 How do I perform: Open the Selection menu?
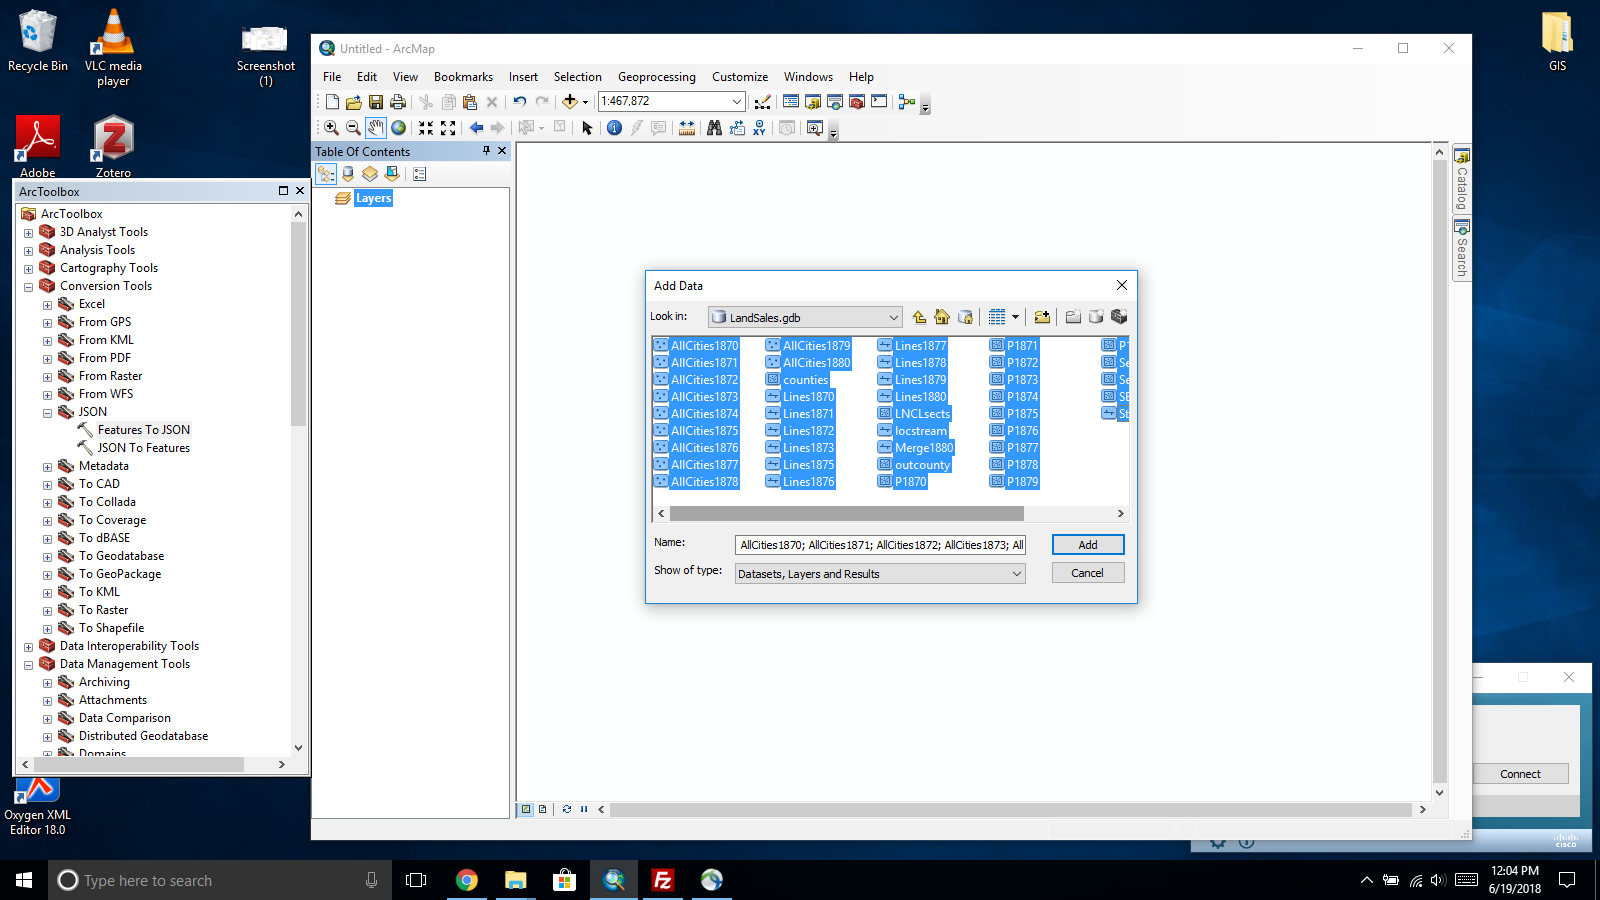(578, 77)
